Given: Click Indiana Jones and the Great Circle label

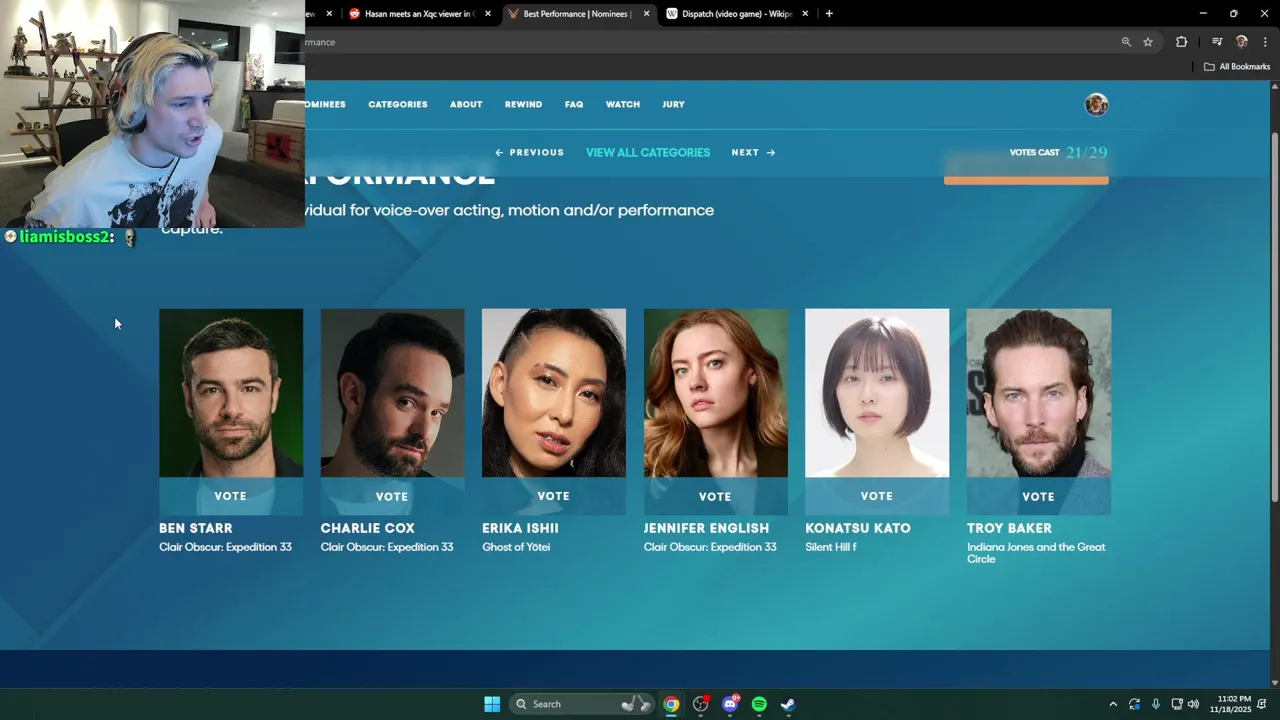Looking at the screenshot, I should tap(1036, 553).
